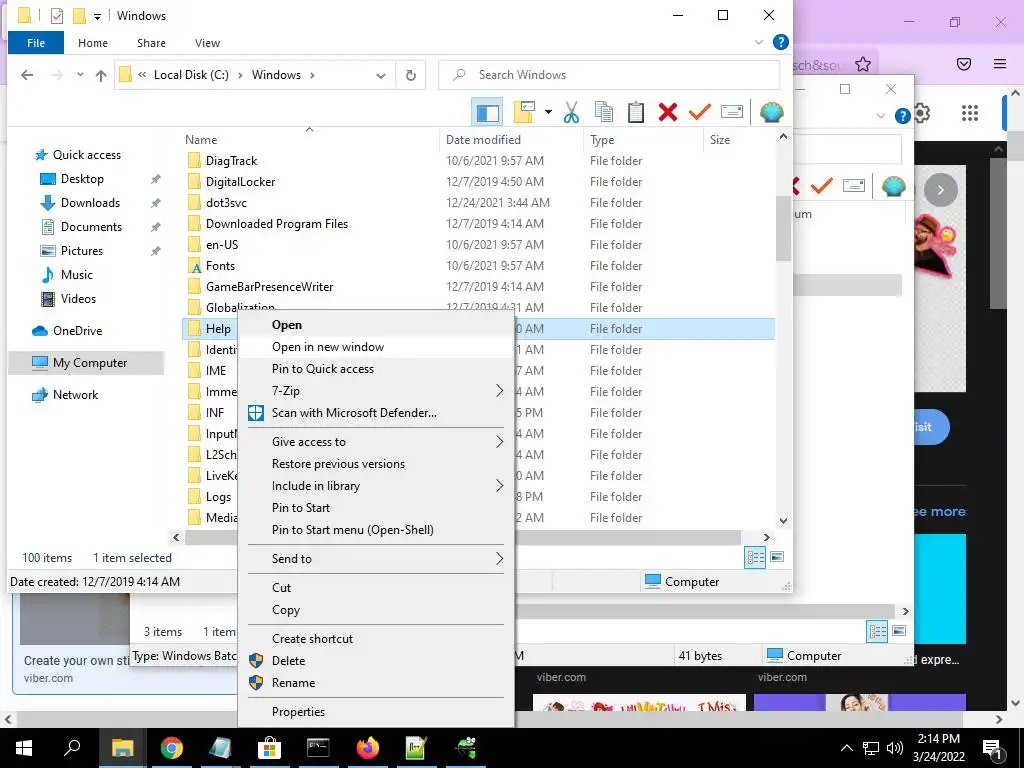
Task: Switch to large thumbnails view in Windows window
Action: point(777,557)
